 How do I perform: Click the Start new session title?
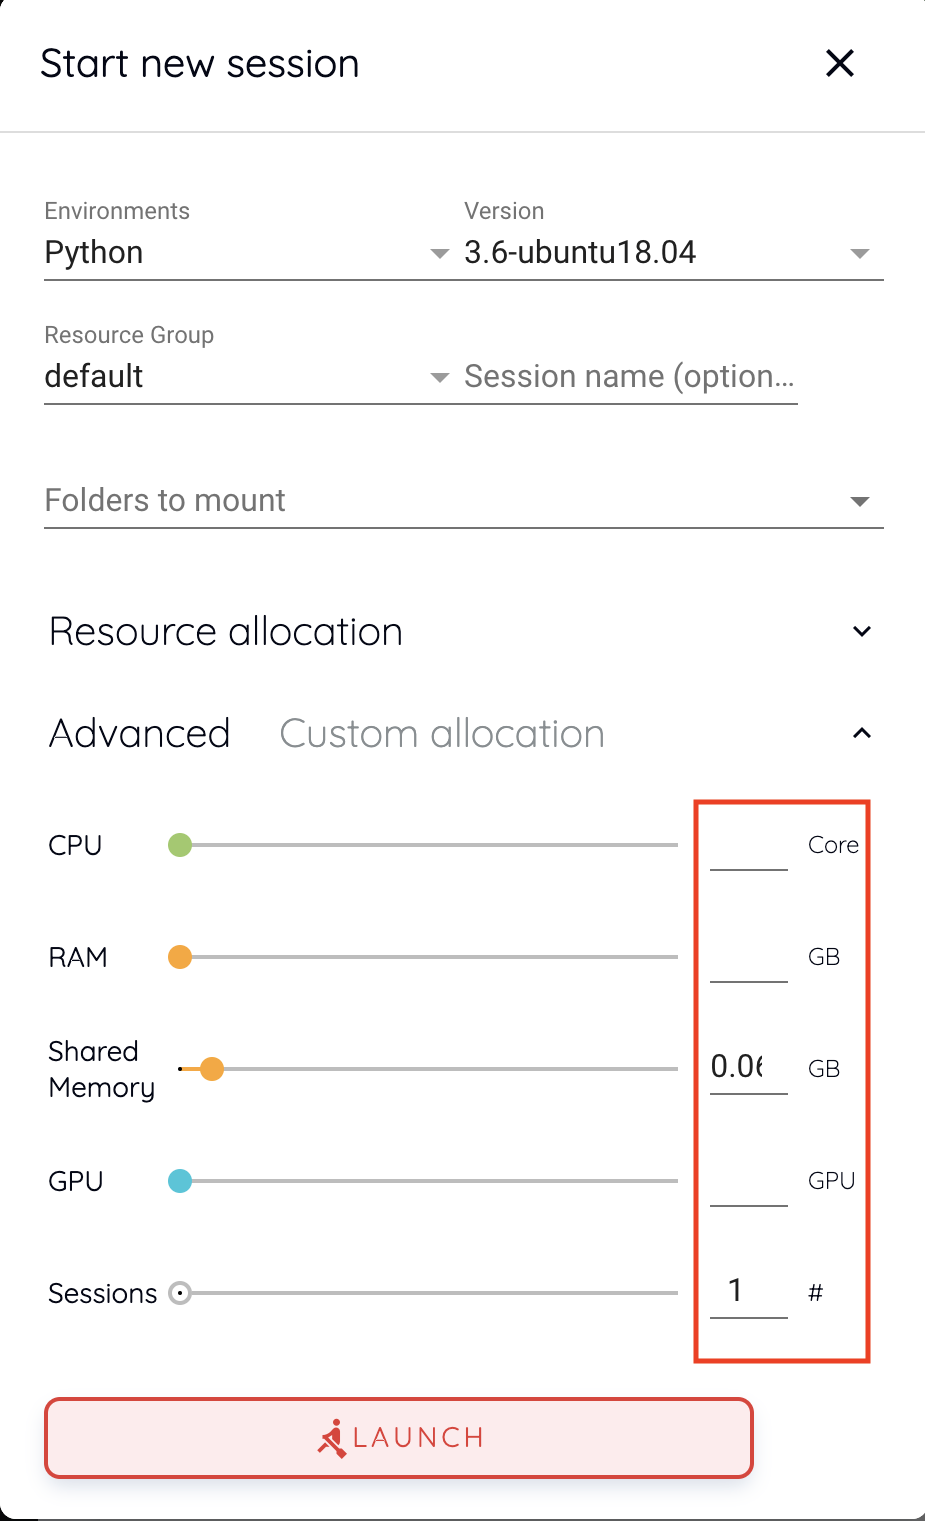[199, 63]
